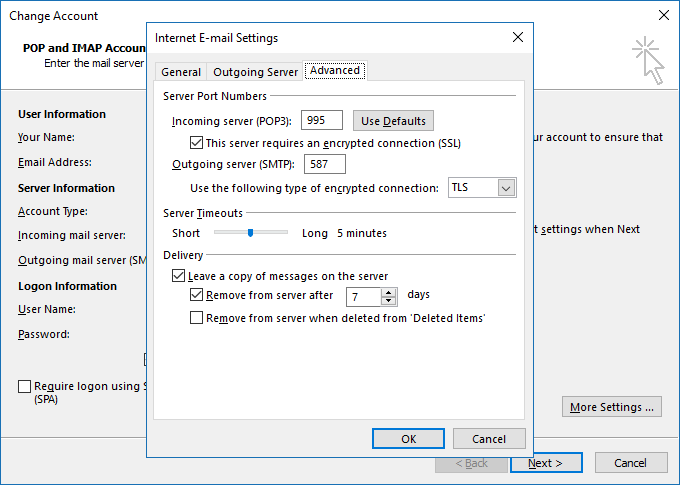Click the Use Defaults button

(x=393, y=121)
